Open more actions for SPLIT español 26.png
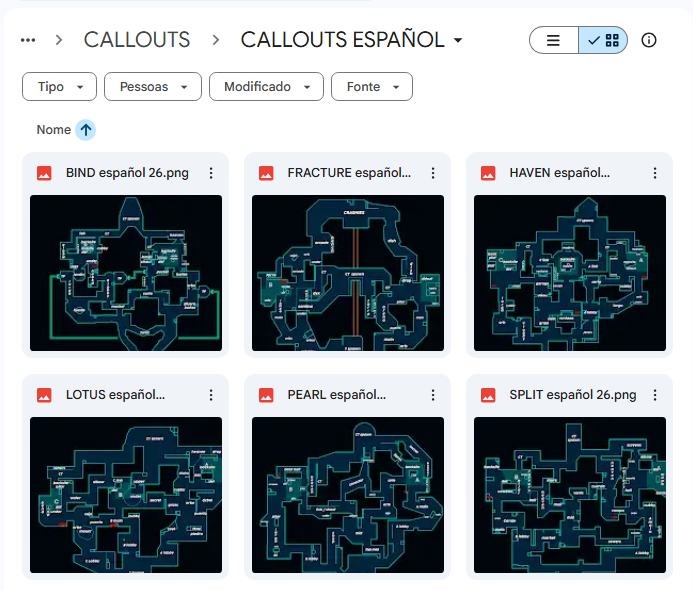The height and width of the screenshot is (591, 693). tap(655, 395)
